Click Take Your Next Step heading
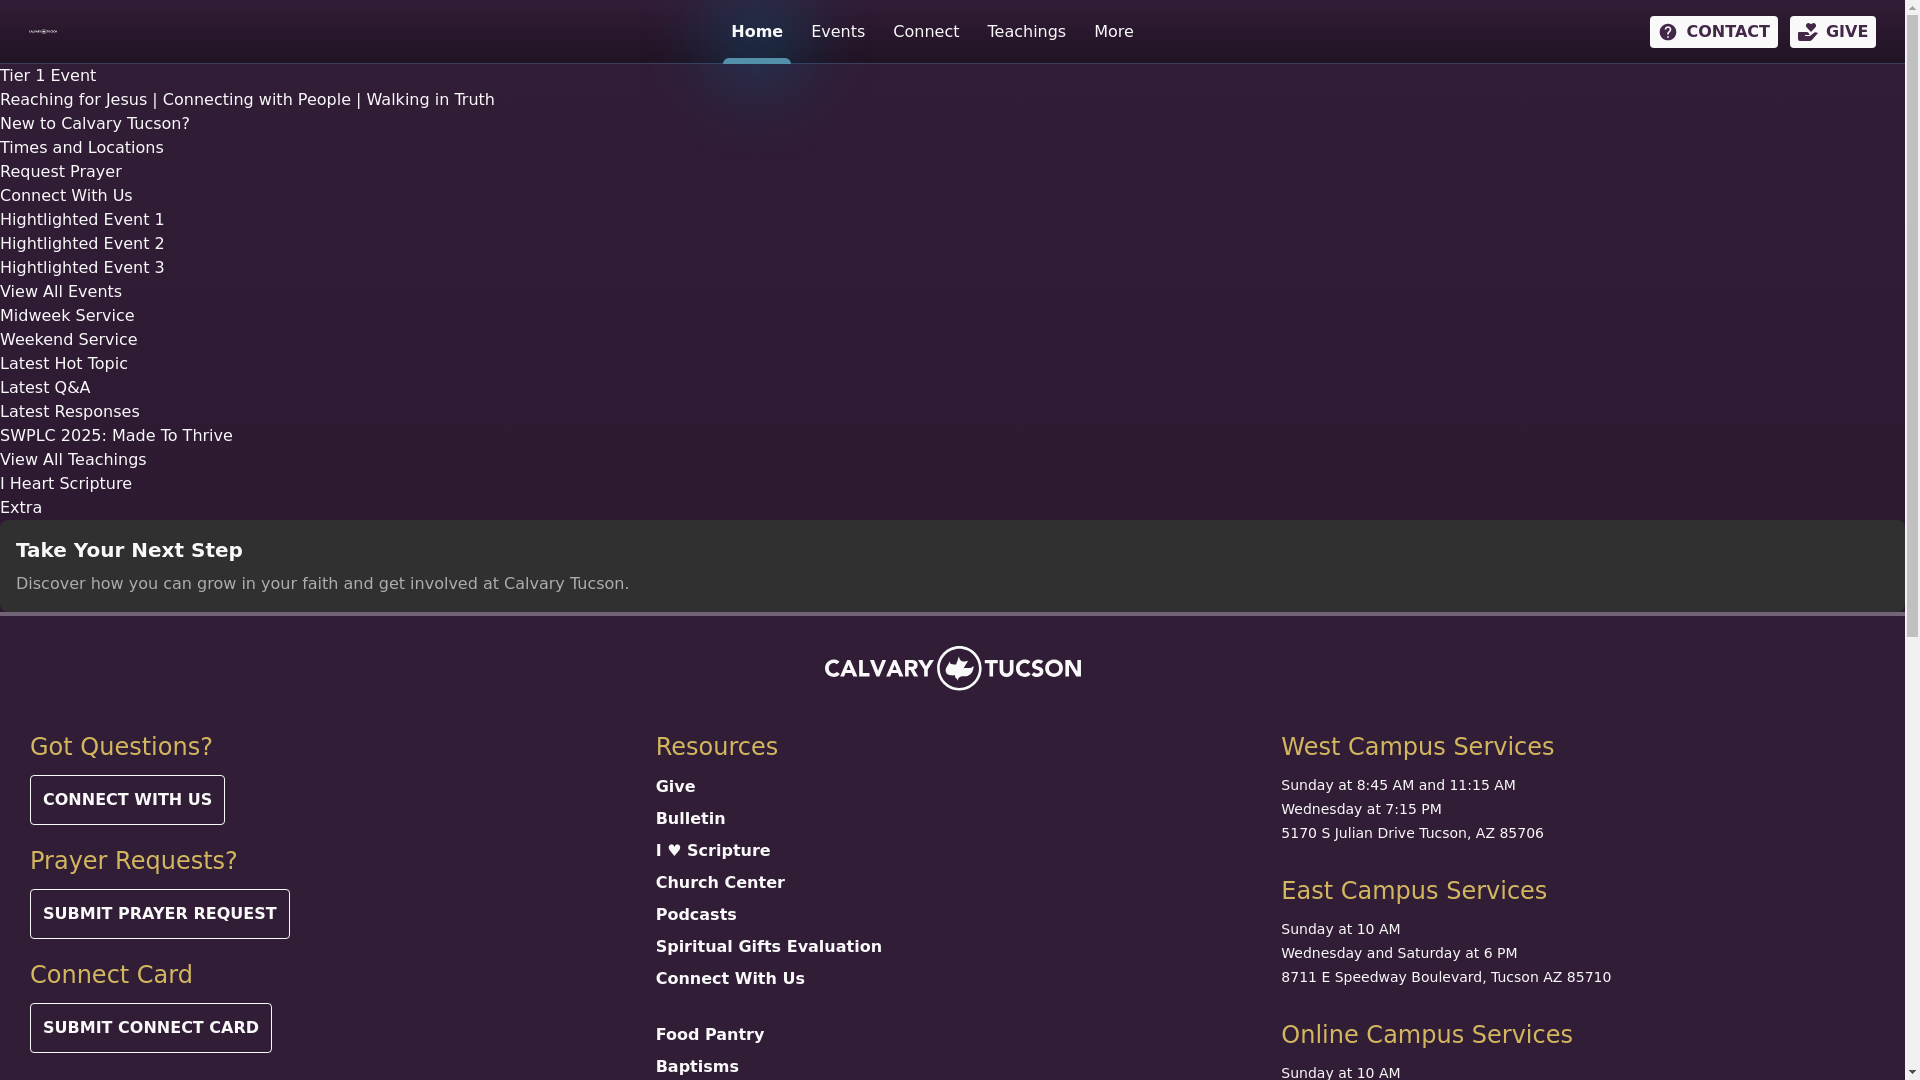This screenshot has height=1080, width=1920. point(129,550)
